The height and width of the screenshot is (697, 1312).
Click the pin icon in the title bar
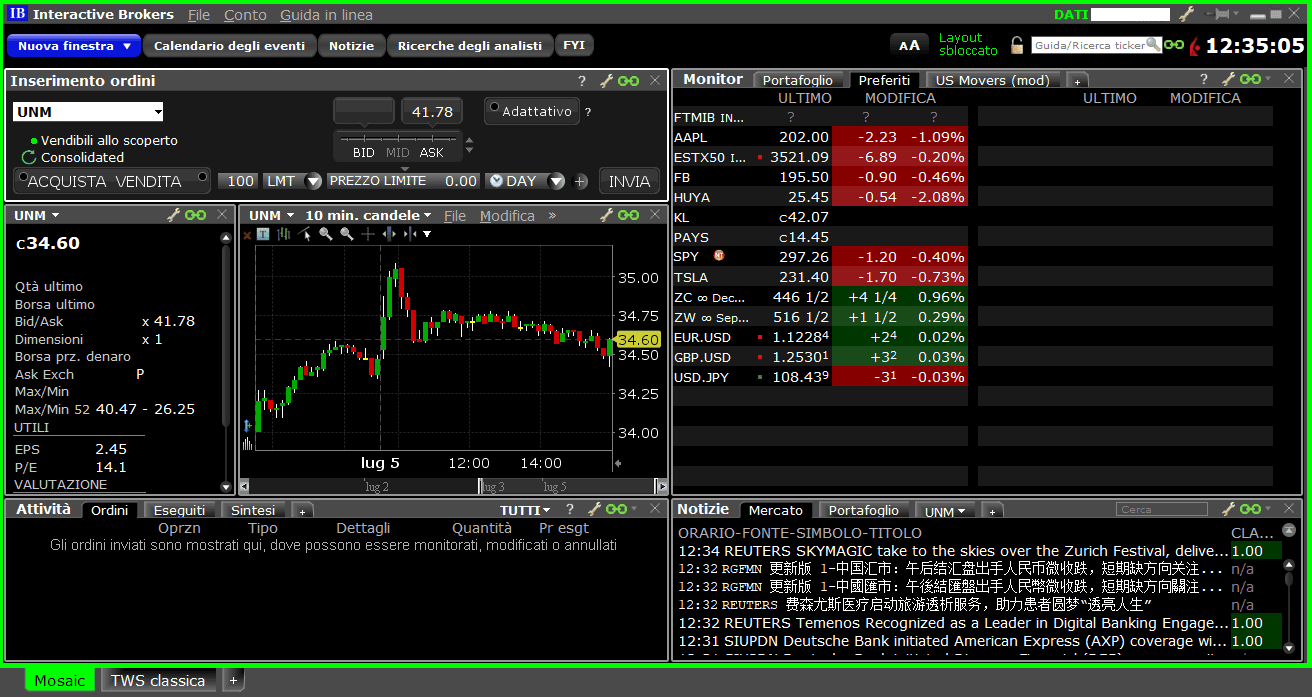pos(1218,14)
